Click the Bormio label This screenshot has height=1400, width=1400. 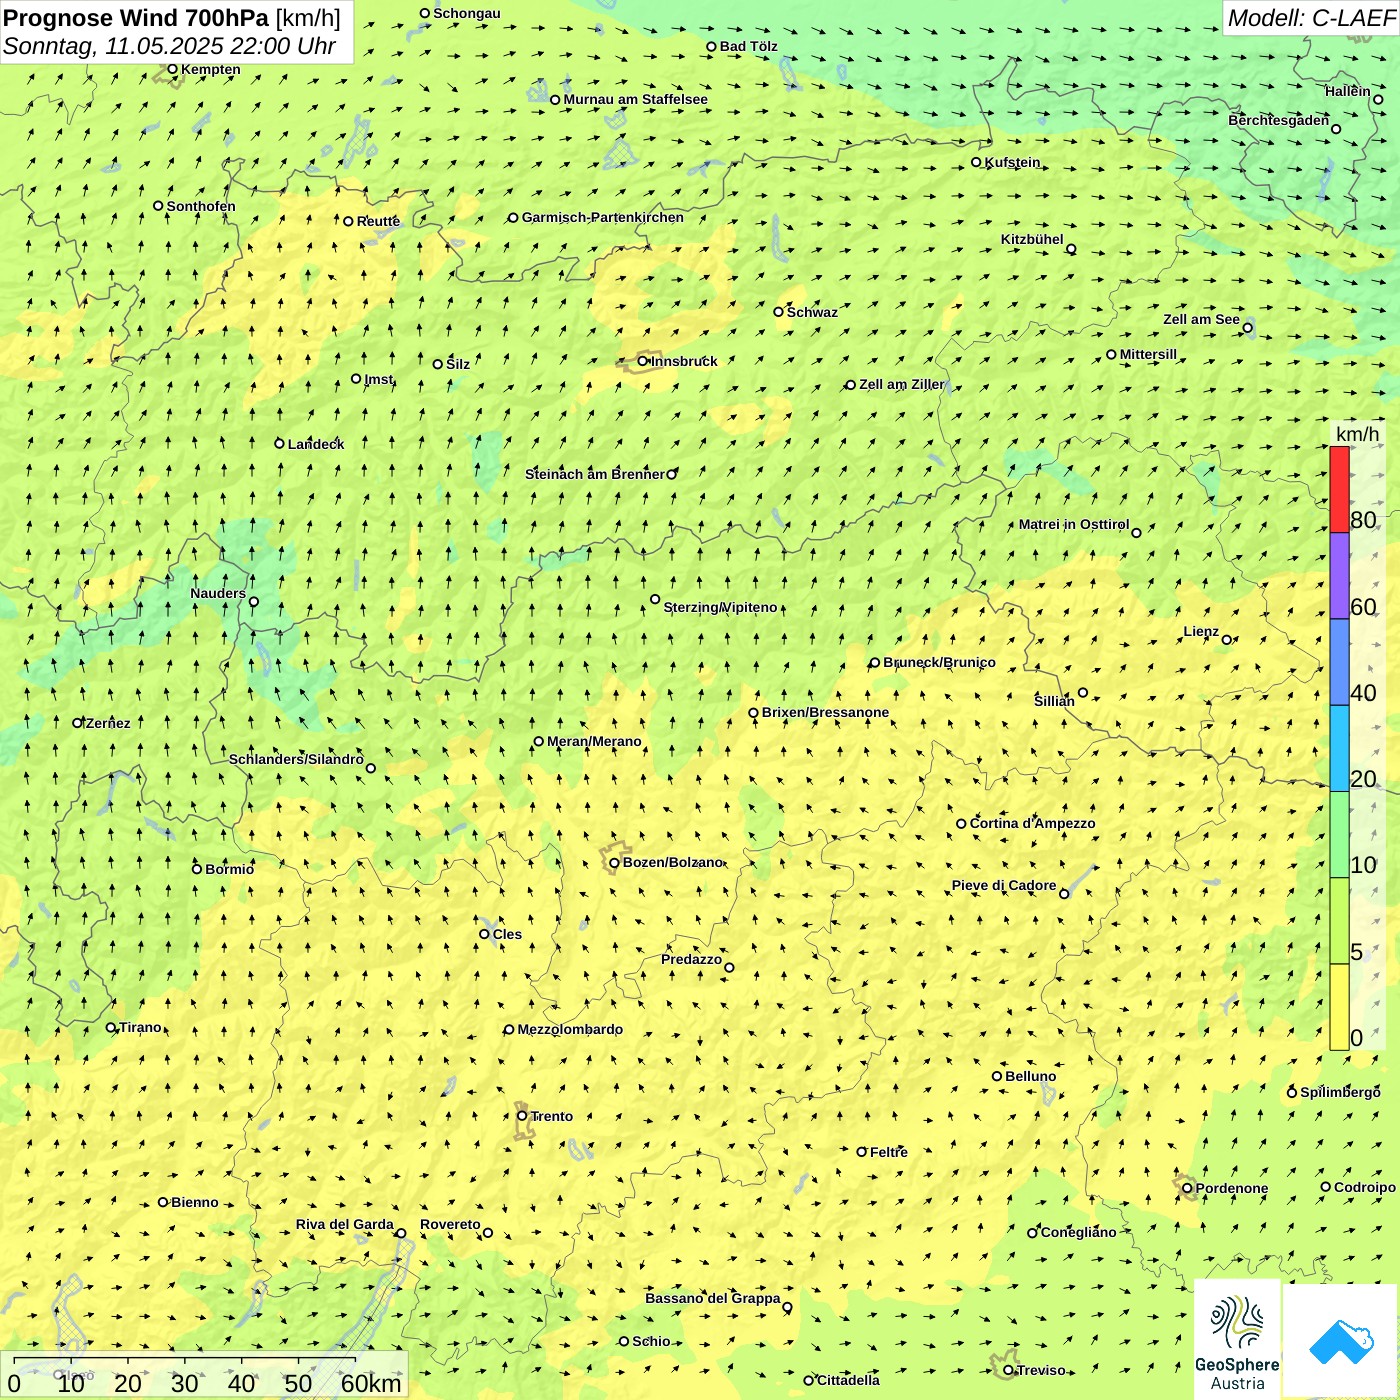point(229,869)
